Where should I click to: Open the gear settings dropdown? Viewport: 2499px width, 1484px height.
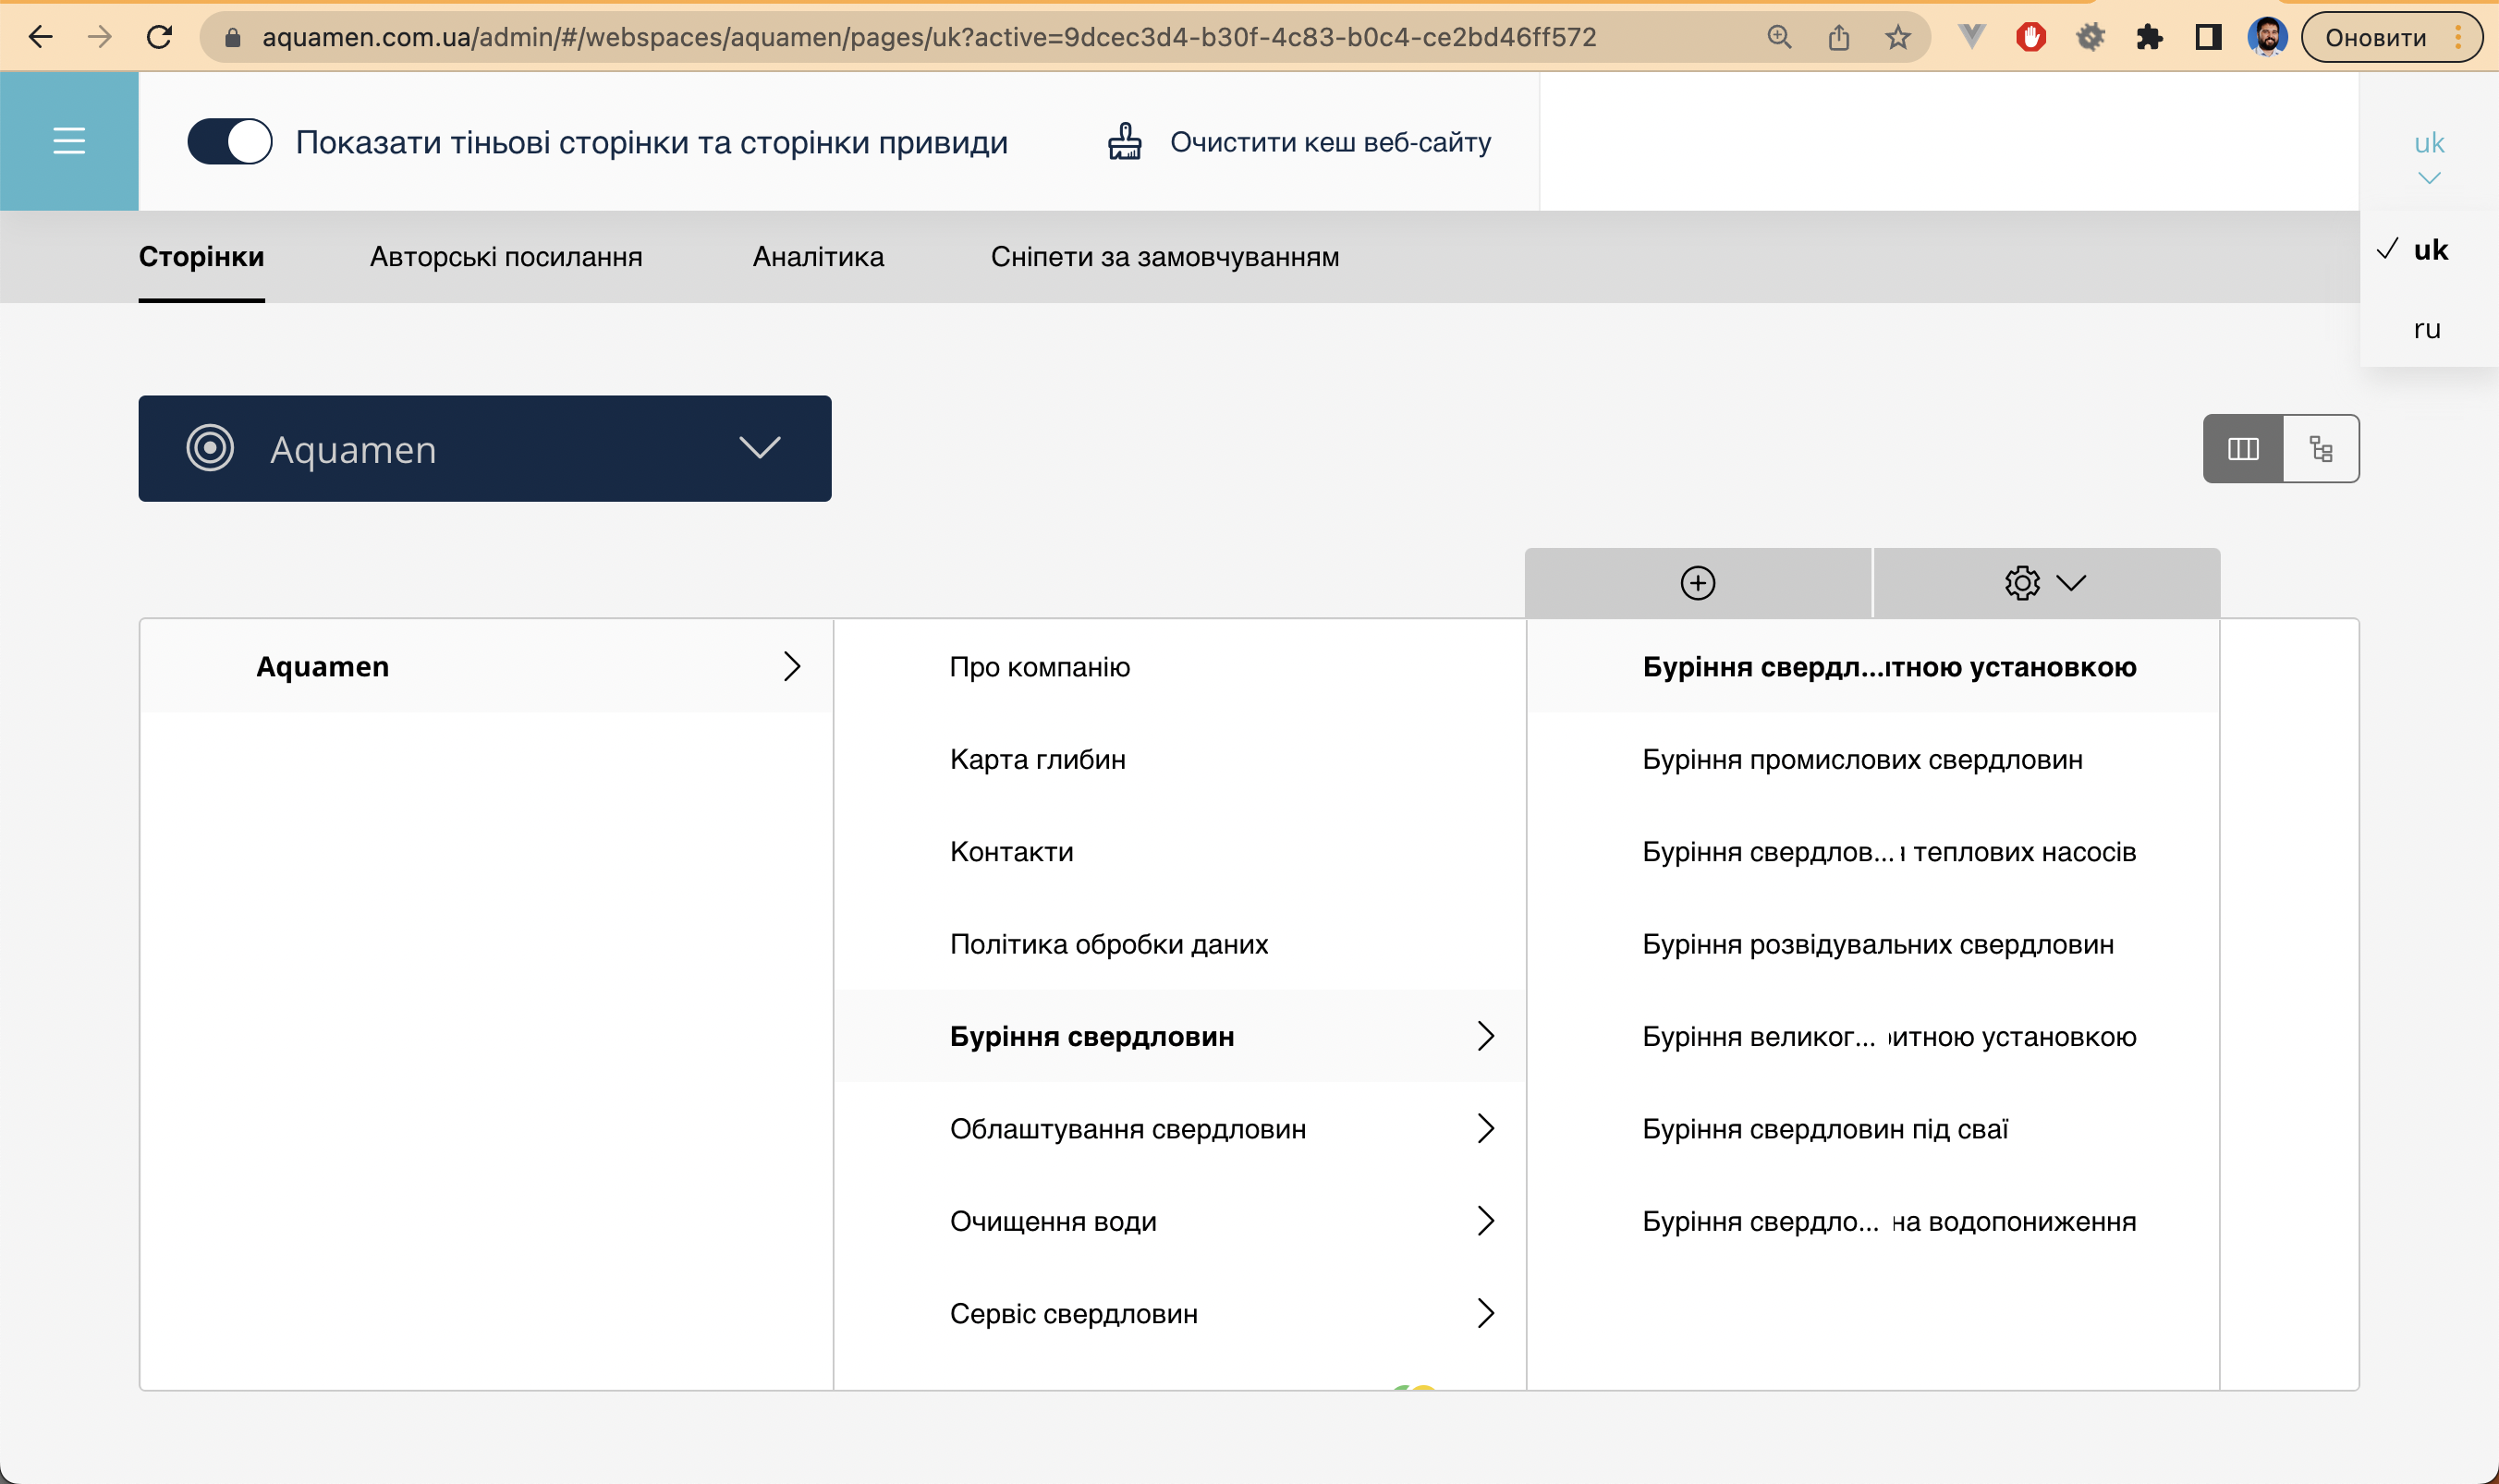tap(2046, 583)
